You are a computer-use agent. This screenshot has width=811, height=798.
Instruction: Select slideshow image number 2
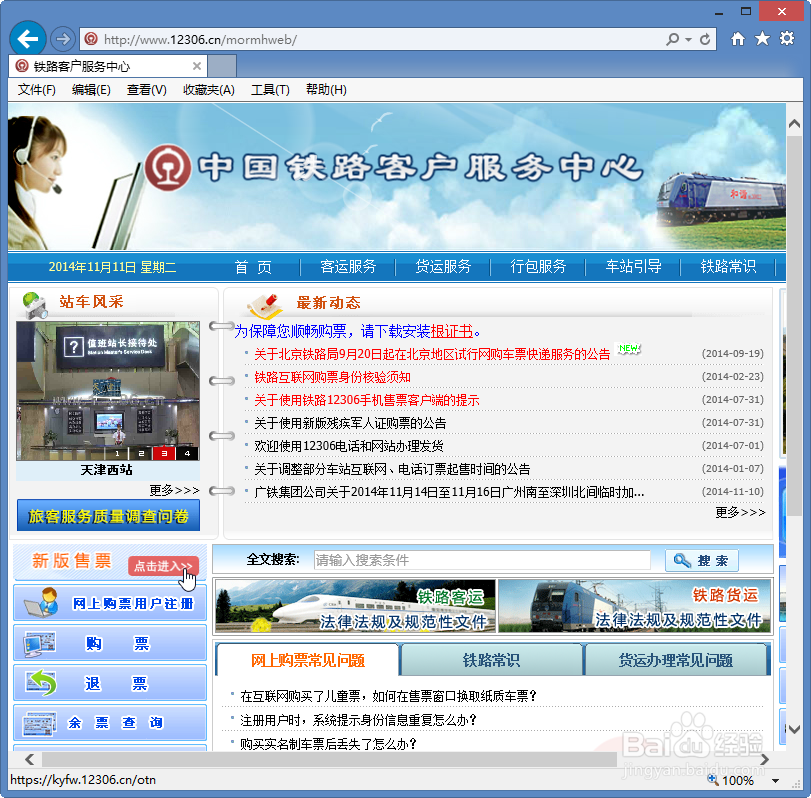141,454
